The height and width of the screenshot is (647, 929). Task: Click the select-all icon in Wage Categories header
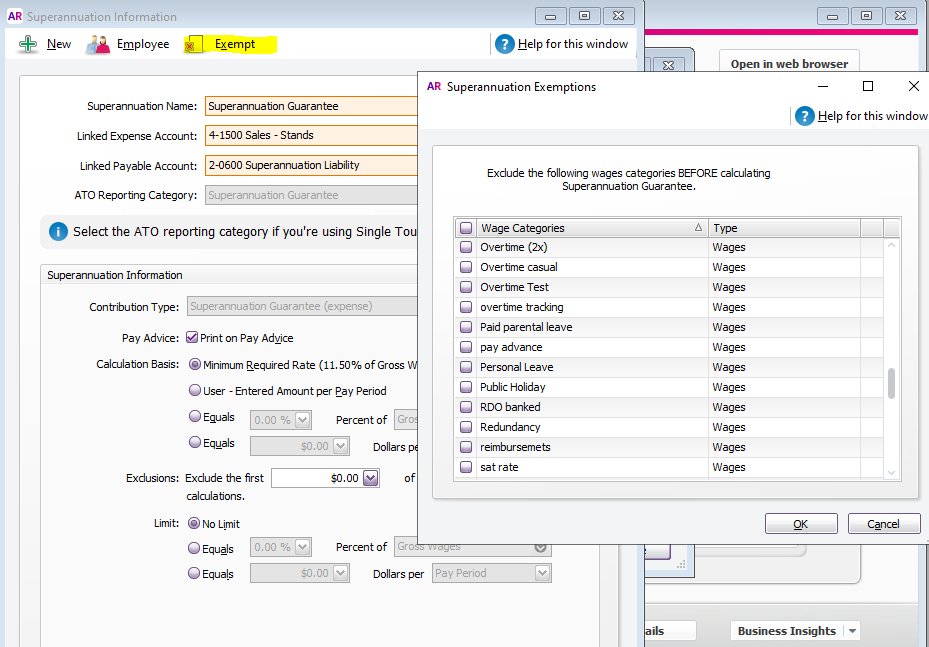click(x=466, y=228)
